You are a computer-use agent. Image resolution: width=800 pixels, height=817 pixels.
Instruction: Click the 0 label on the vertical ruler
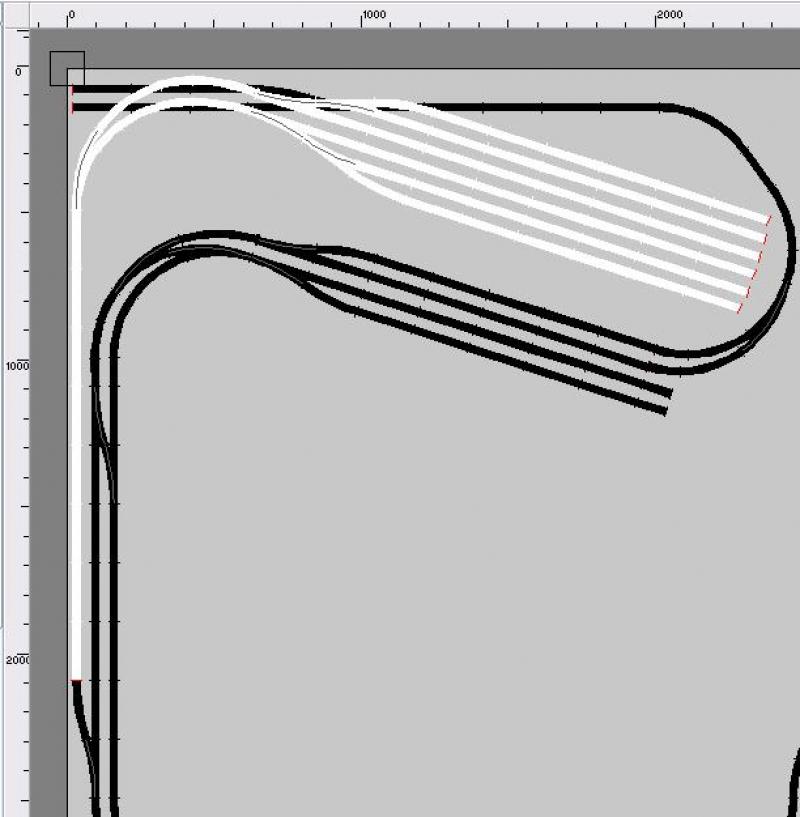(x=18, y=72)
